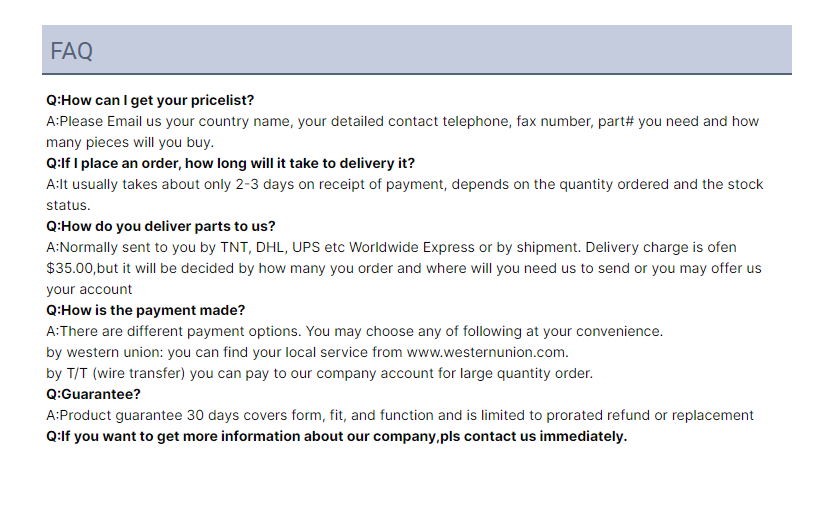Click the word 'status.' under delivery answer

(68, 205)
